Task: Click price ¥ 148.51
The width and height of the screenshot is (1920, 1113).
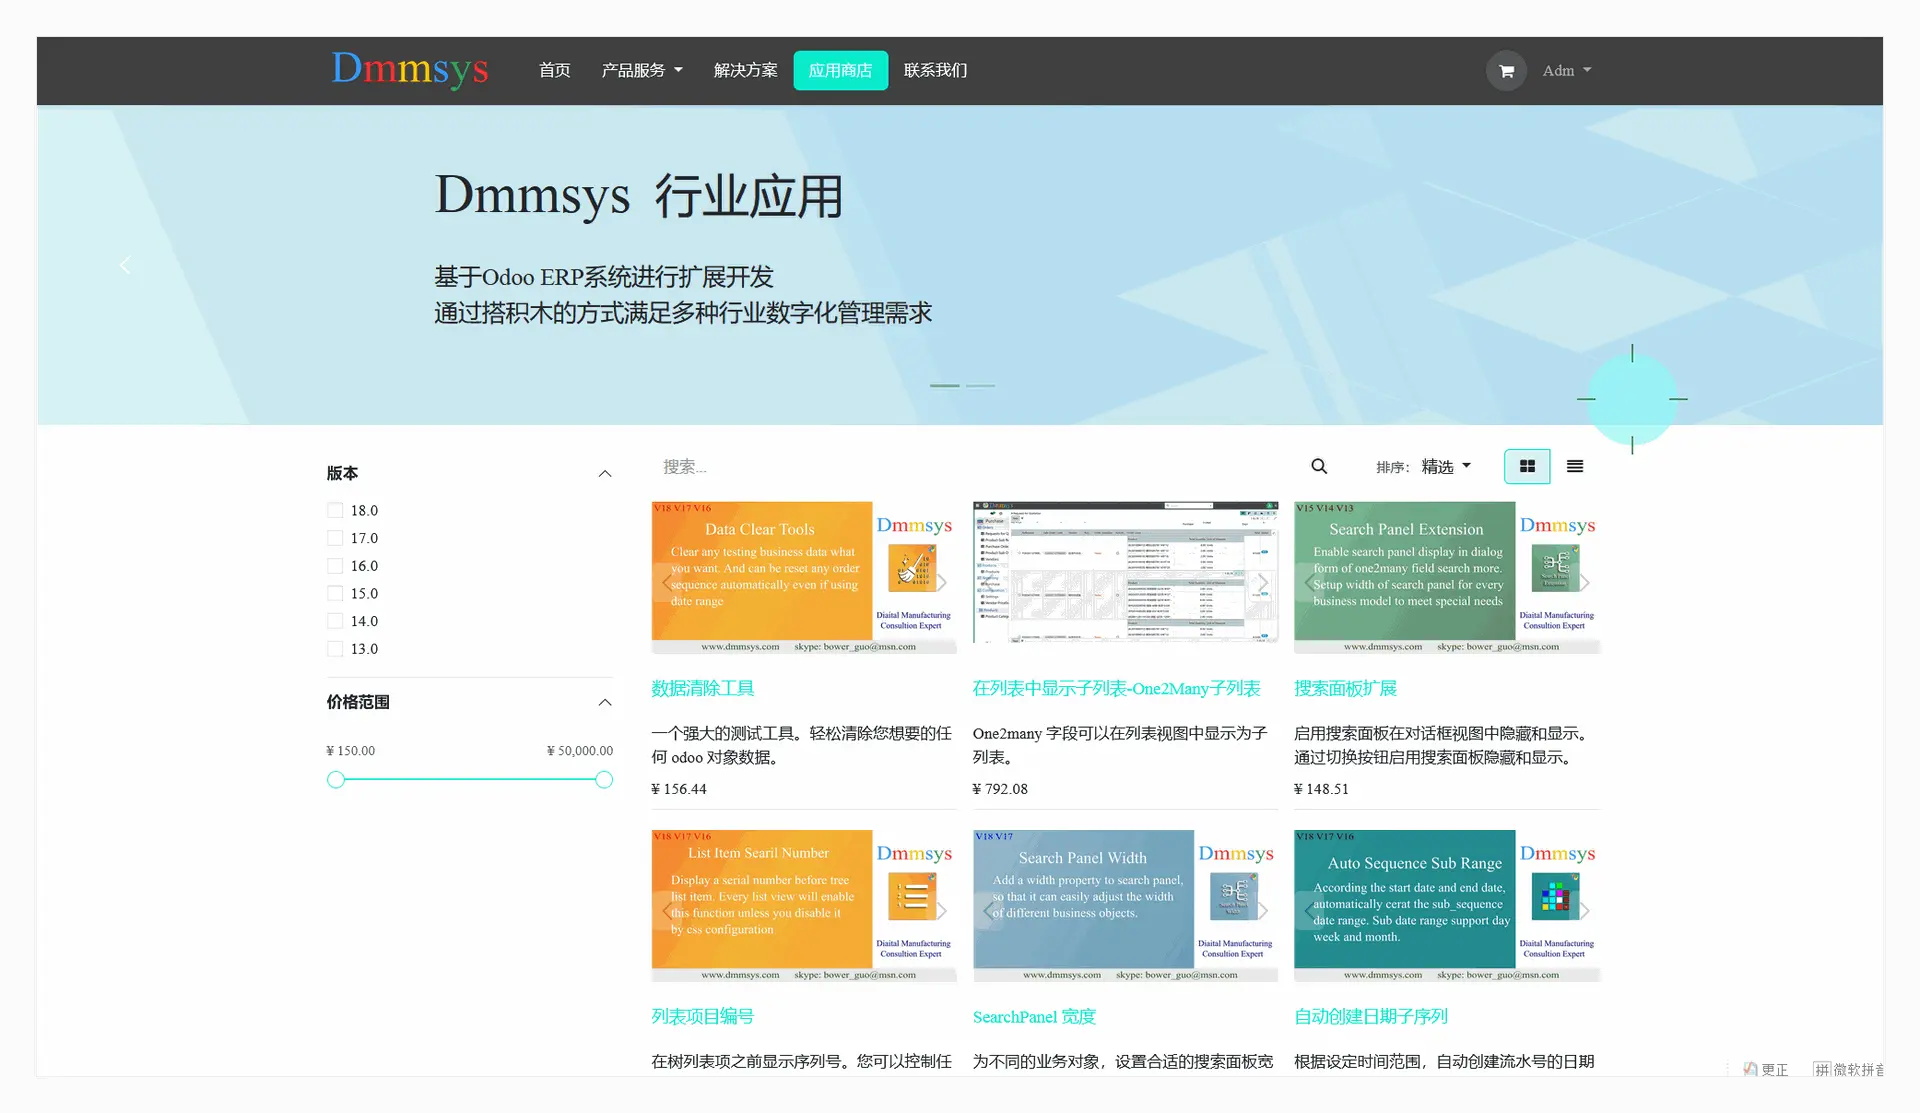Action: pos(1321,789)
